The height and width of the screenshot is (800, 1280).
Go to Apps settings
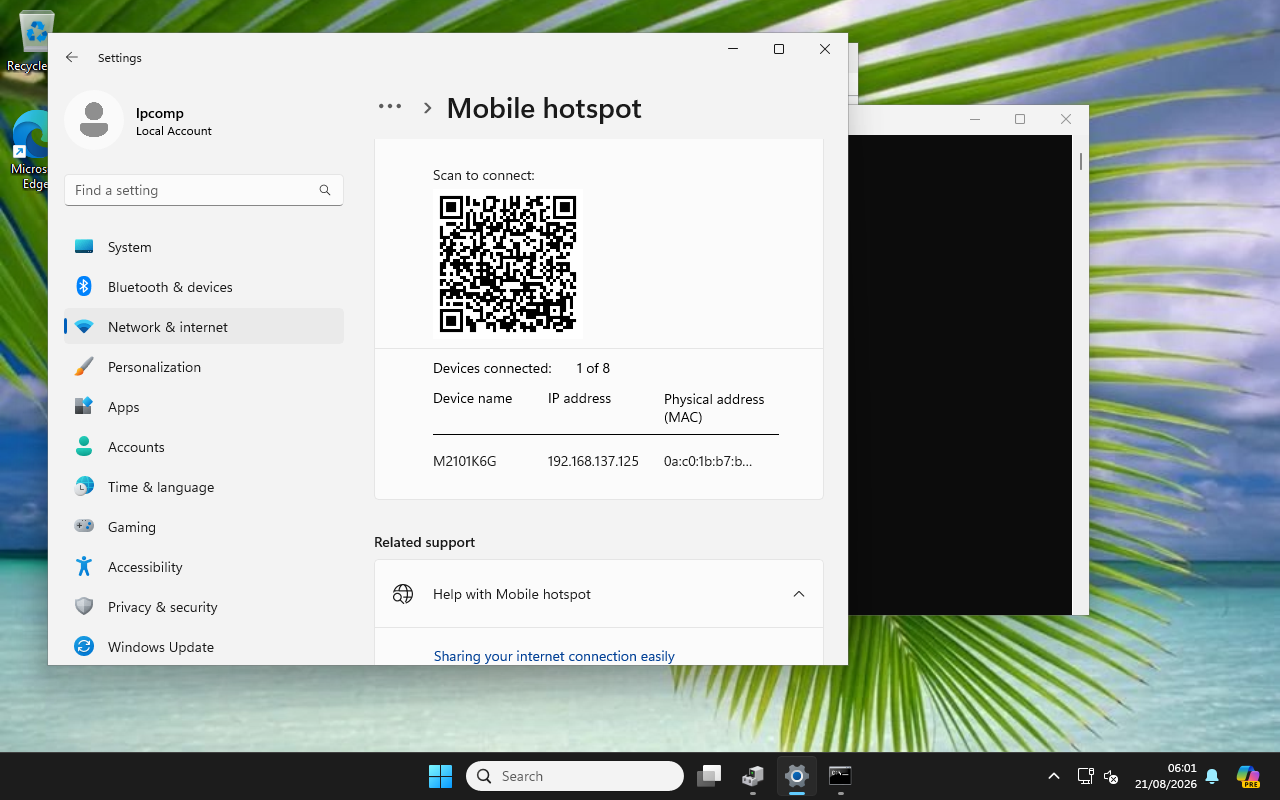(x=204, y=407)
